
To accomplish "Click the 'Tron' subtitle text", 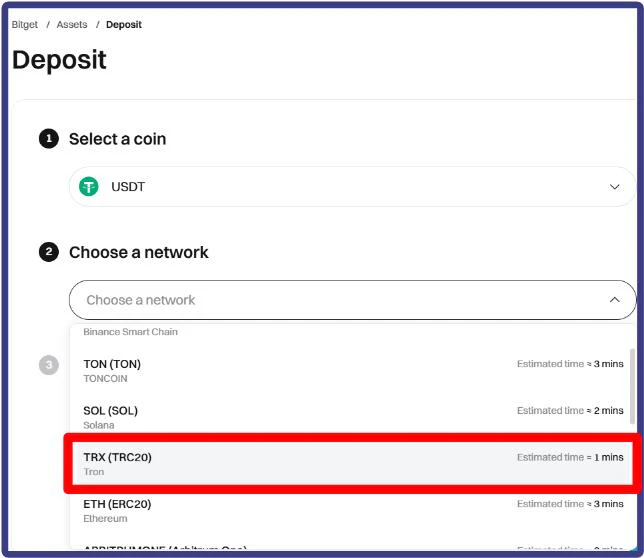I will (94, 472).
